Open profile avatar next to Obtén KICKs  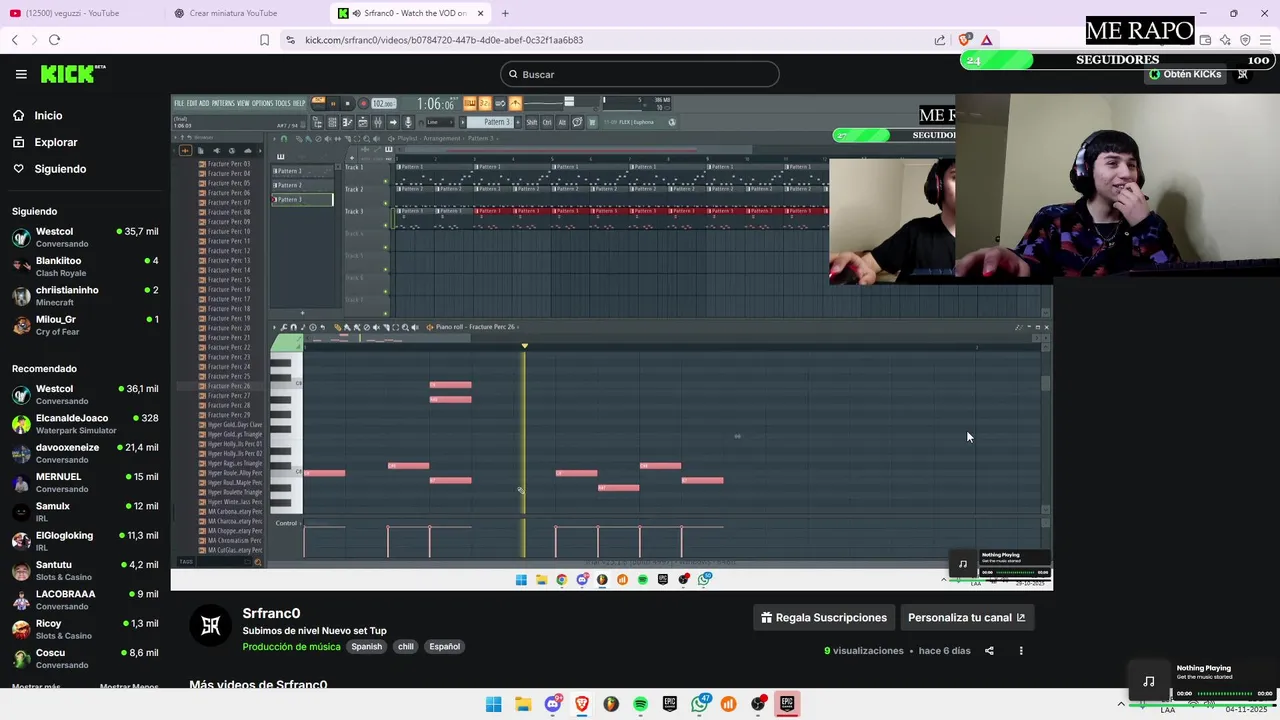coord(1243,74)
